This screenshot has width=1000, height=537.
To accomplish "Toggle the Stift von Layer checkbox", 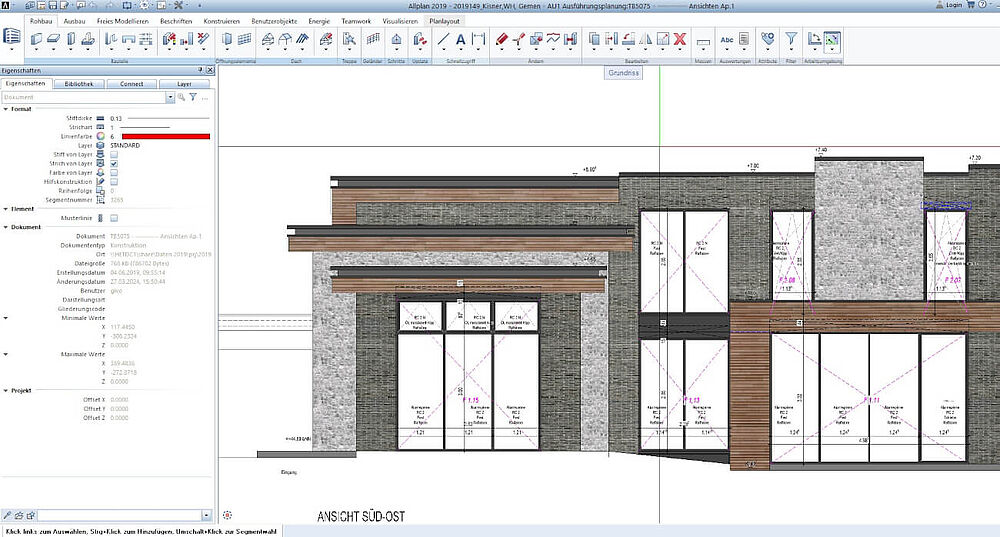I will pos(114,154).
